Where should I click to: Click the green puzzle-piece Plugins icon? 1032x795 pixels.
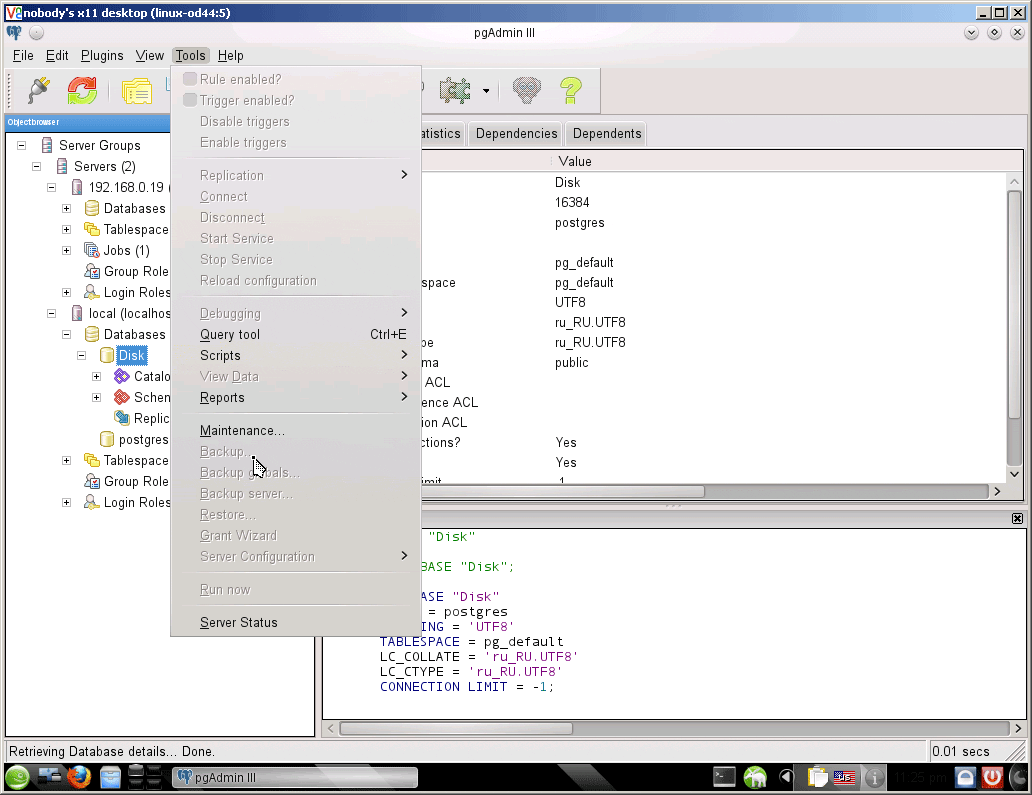[455, 90]
